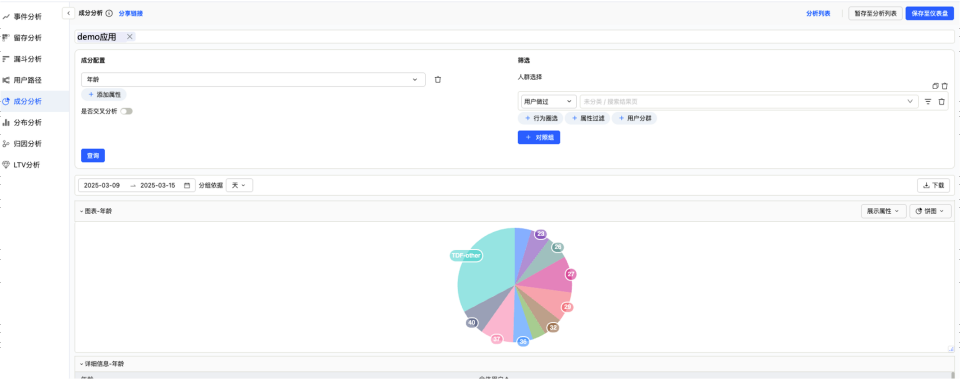
Task: Click the event search input field
Action: [x=749, y=102]
